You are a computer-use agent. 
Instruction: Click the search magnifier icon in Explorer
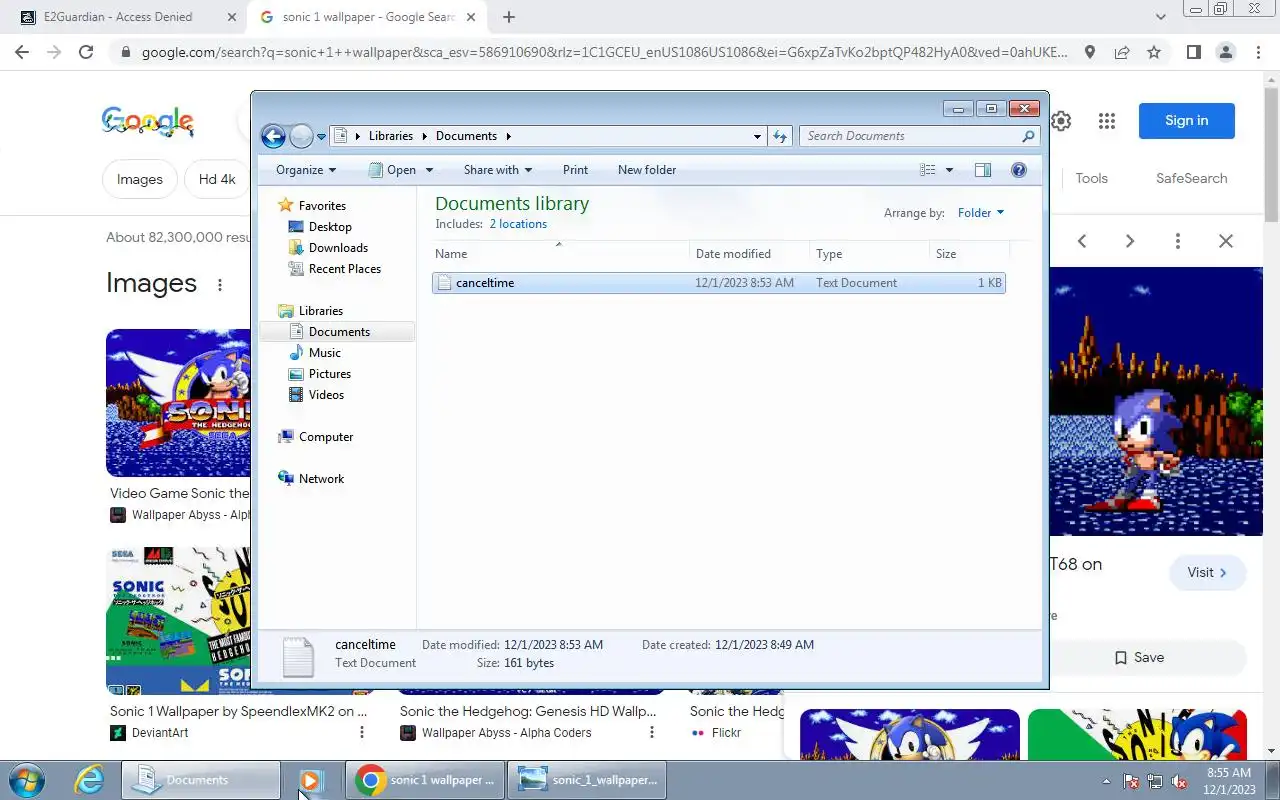pyautogui.click(x=1028, y=136)
